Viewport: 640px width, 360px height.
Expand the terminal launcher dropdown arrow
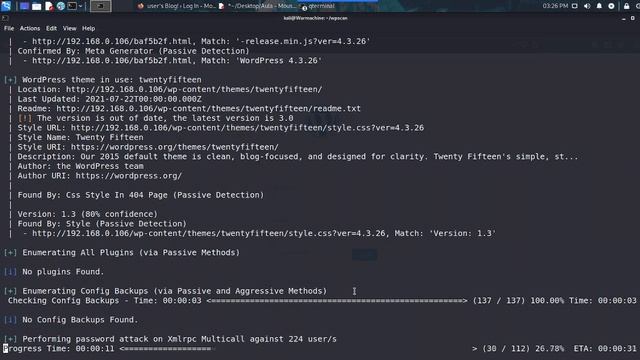pyautogui.click(x=80, y=6)
